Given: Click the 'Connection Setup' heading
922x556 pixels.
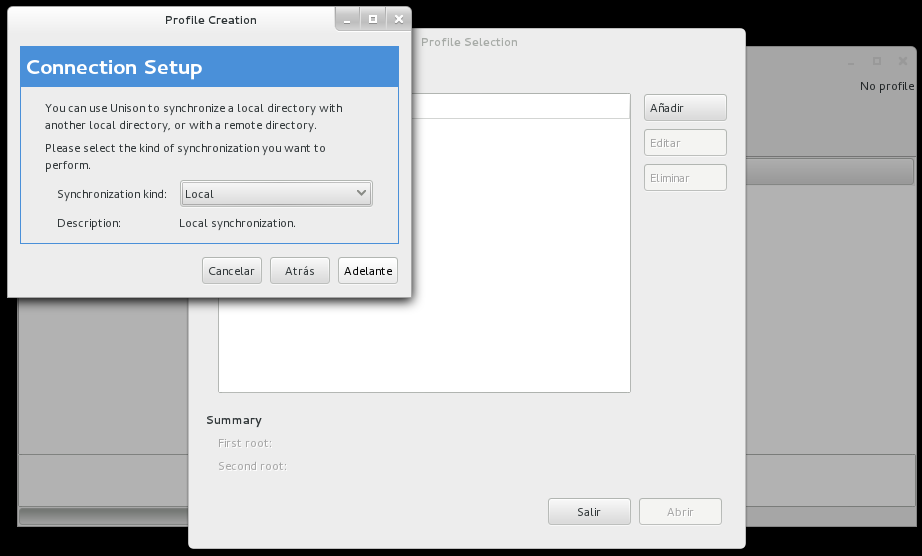Looking at the screenshot, I should pyautogui.click(x=114, y=68).
